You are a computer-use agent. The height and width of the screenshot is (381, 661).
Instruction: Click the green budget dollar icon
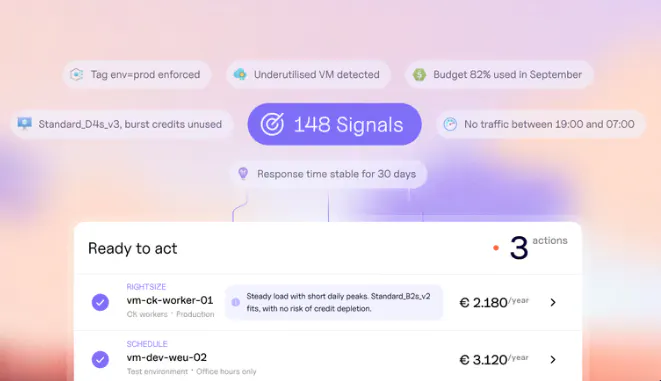(419, 75)
